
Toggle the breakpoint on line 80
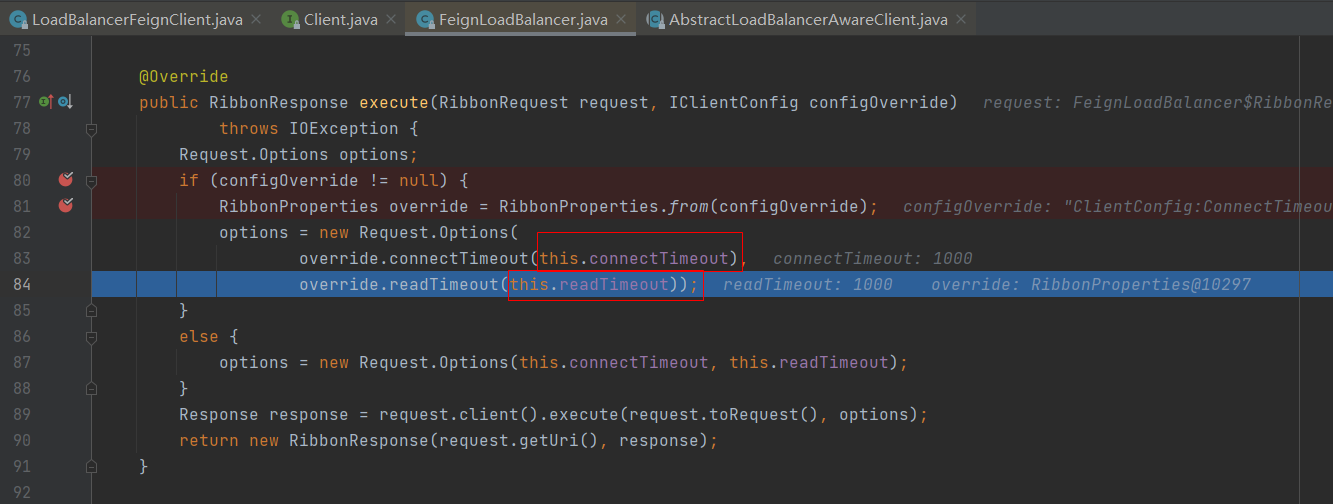coord(66,180)
